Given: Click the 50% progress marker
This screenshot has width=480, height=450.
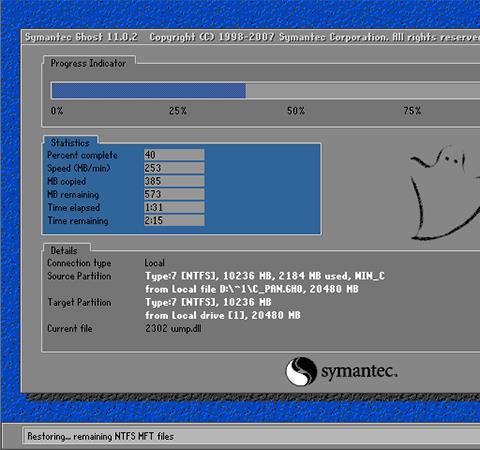Looking at the screenshot, I should click(x=296, y=111).
